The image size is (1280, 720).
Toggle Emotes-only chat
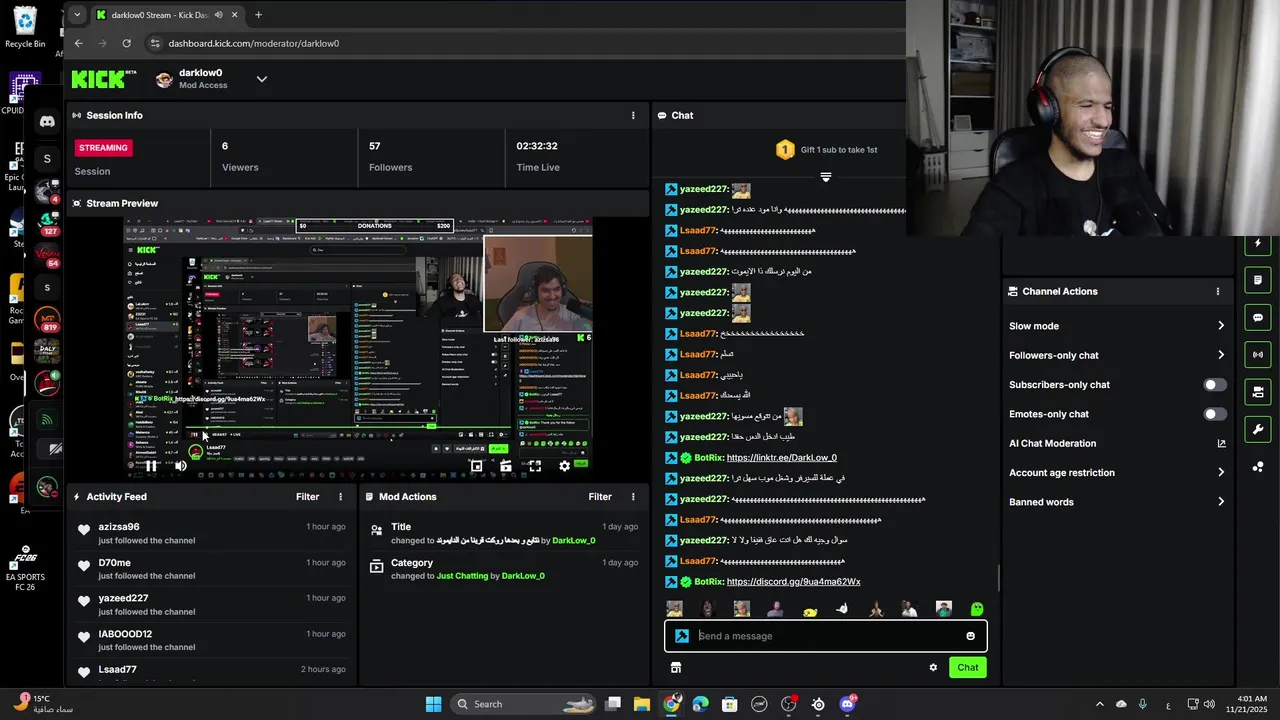[1215, 414]
